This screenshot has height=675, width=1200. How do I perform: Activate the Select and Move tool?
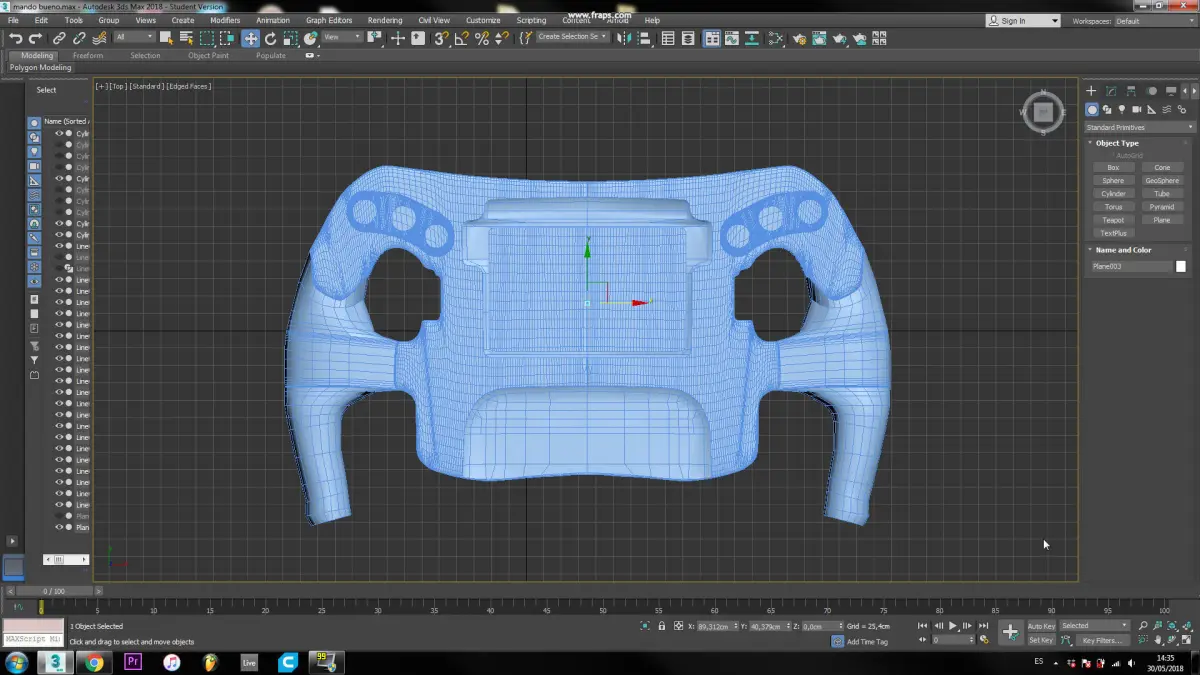[x=250, y=38]
